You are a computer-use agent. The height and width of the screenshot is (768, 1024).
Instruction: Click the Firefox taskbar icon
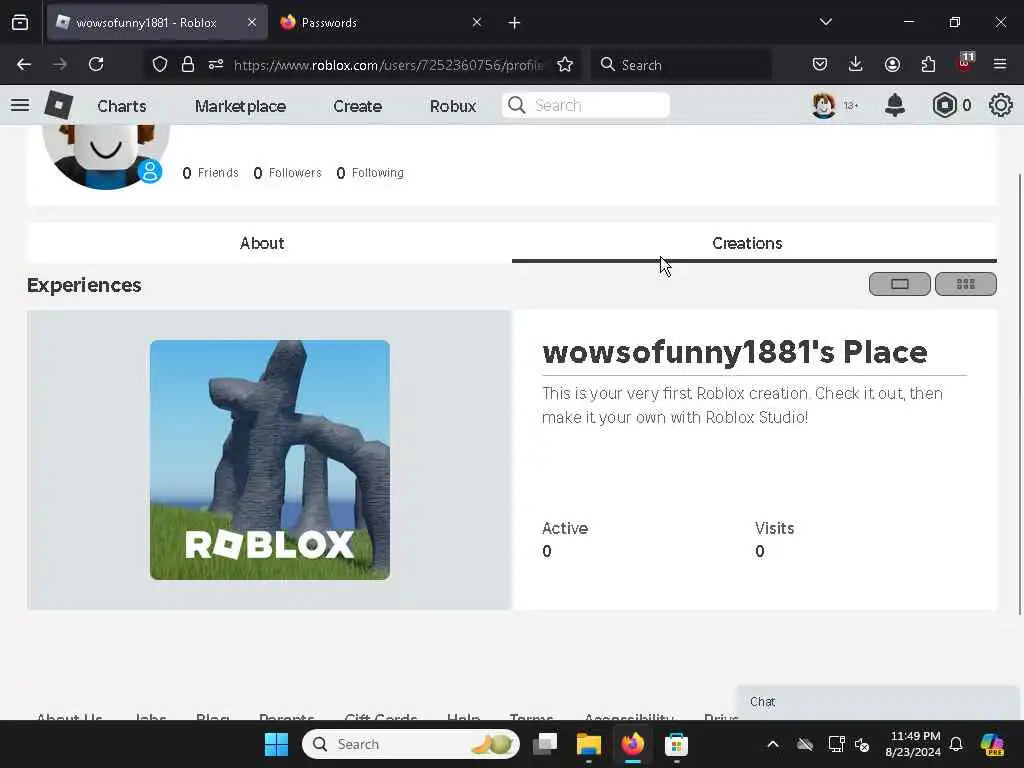click(x=632, y=744)
